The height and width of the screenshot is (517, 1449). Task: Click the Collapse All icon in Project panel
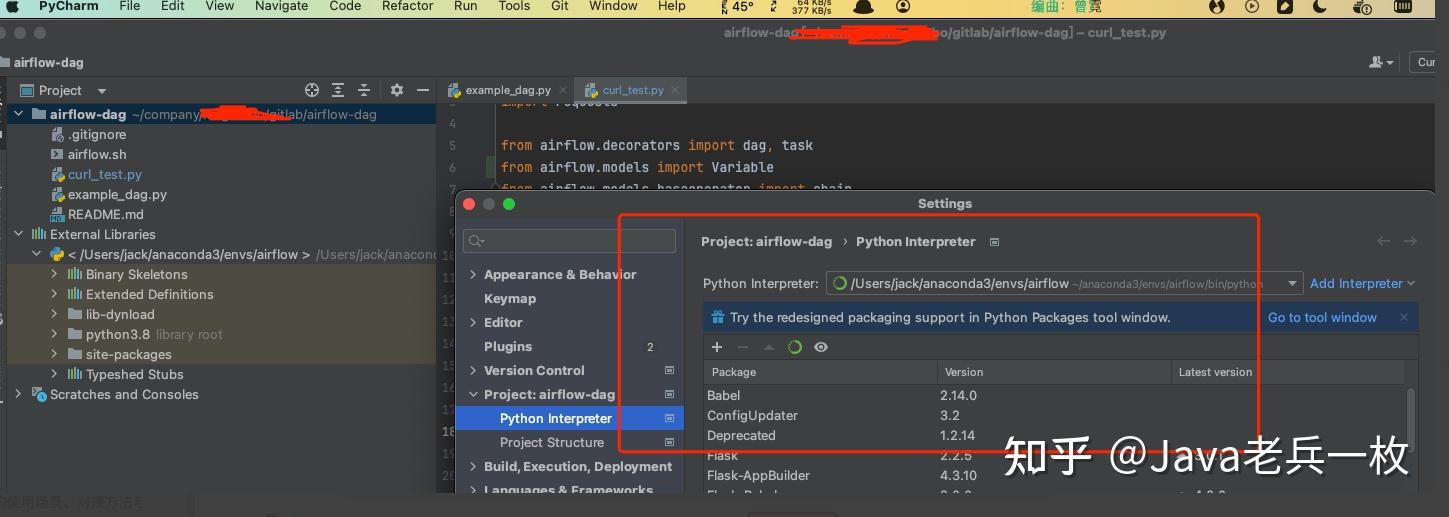[x=364, y=90]
